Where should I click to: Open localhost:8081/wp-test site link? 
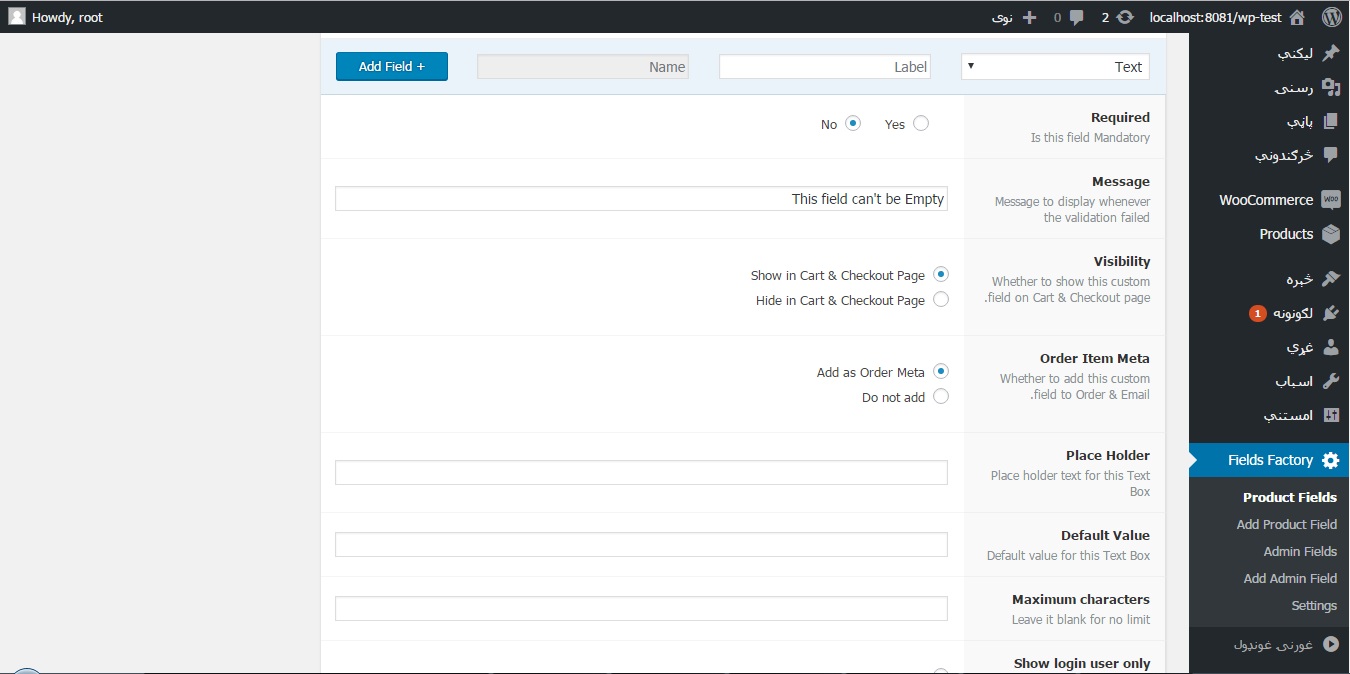1216,17
